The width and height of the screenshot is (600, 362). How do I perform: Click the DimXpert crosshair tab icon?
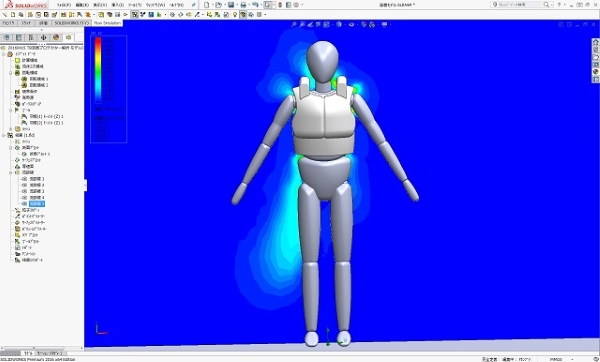[x=43, y=38]
